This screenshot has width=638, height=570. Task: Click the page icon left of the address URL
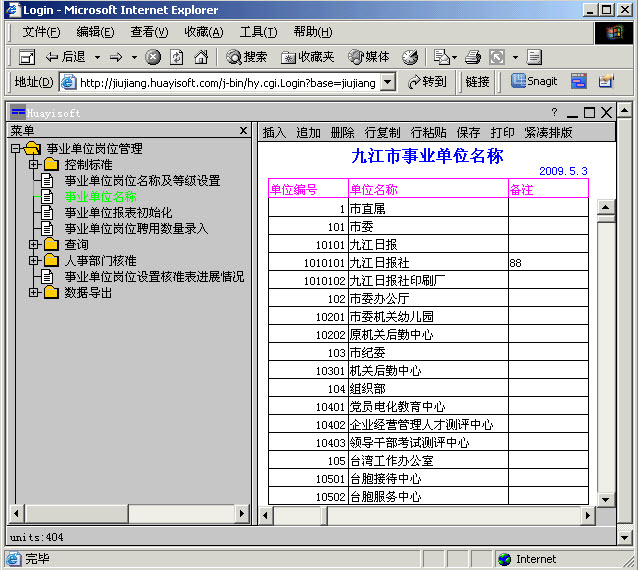pyautogui.click(x=69, y=83)
